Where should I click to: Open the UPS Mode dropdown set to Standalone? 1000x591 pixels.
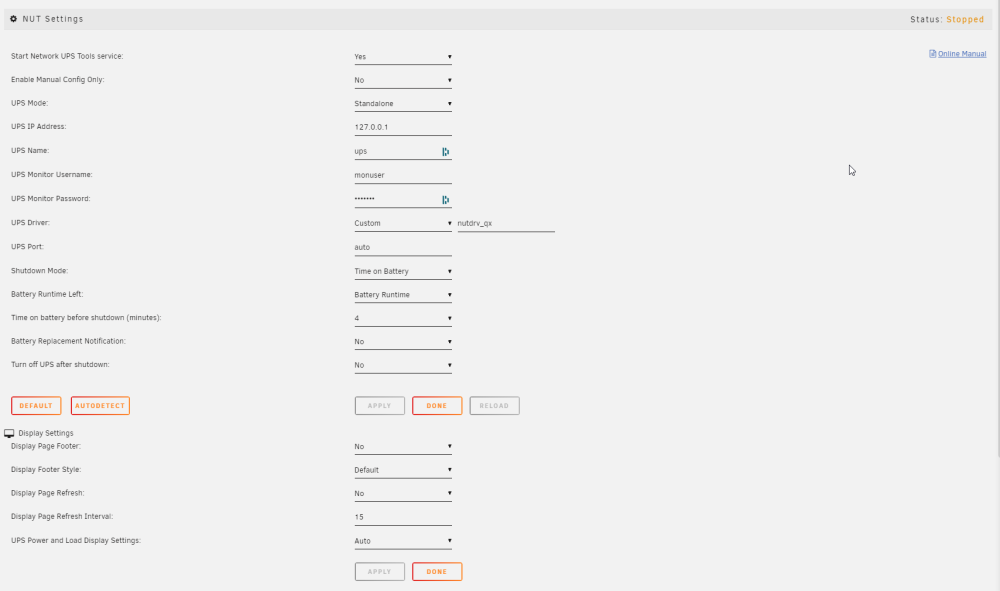point(403,104)
